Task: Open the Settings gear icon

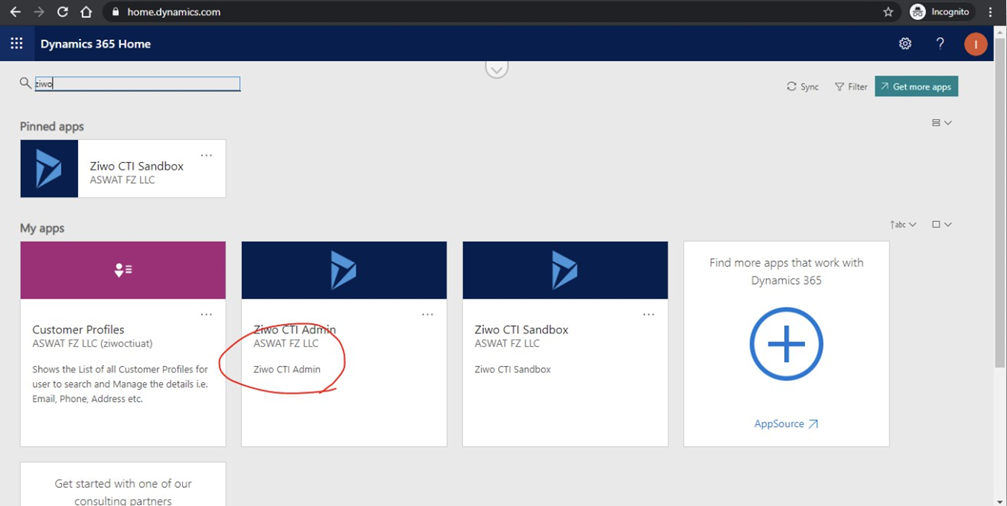Action: [905, 44]
